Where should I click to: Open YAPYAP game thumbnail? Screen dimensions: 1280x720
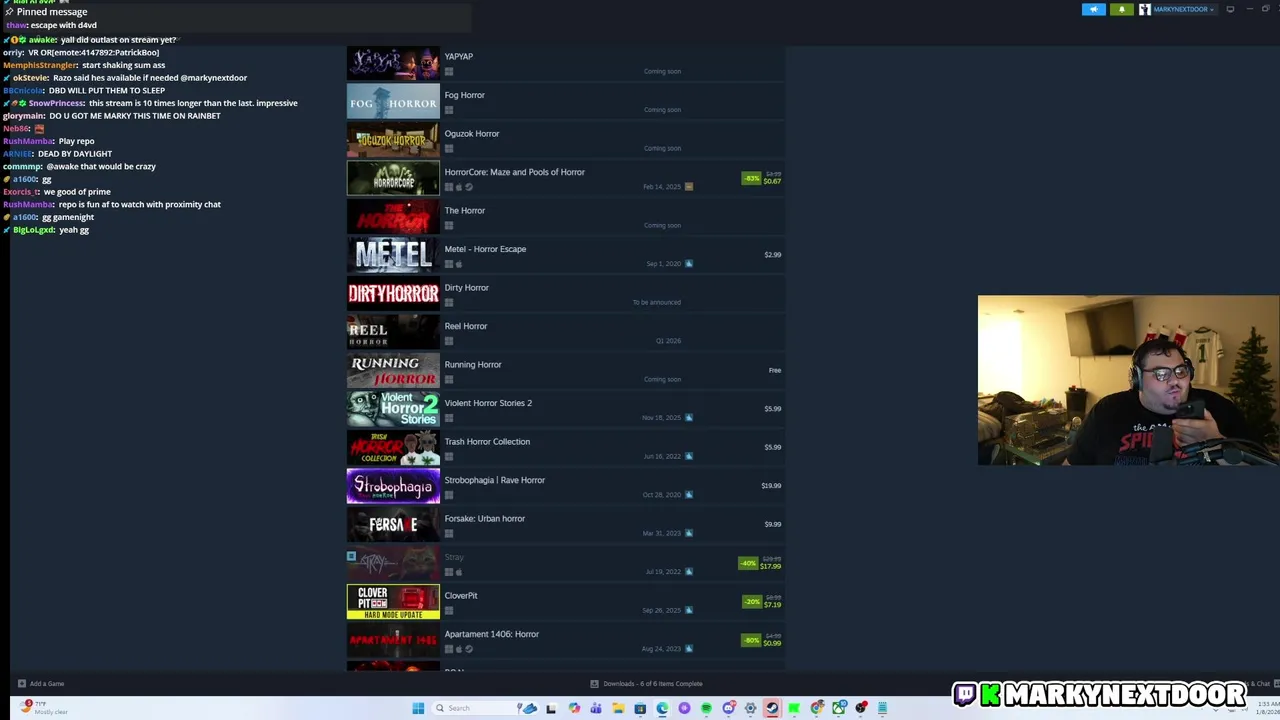click(x=393, y=63)
